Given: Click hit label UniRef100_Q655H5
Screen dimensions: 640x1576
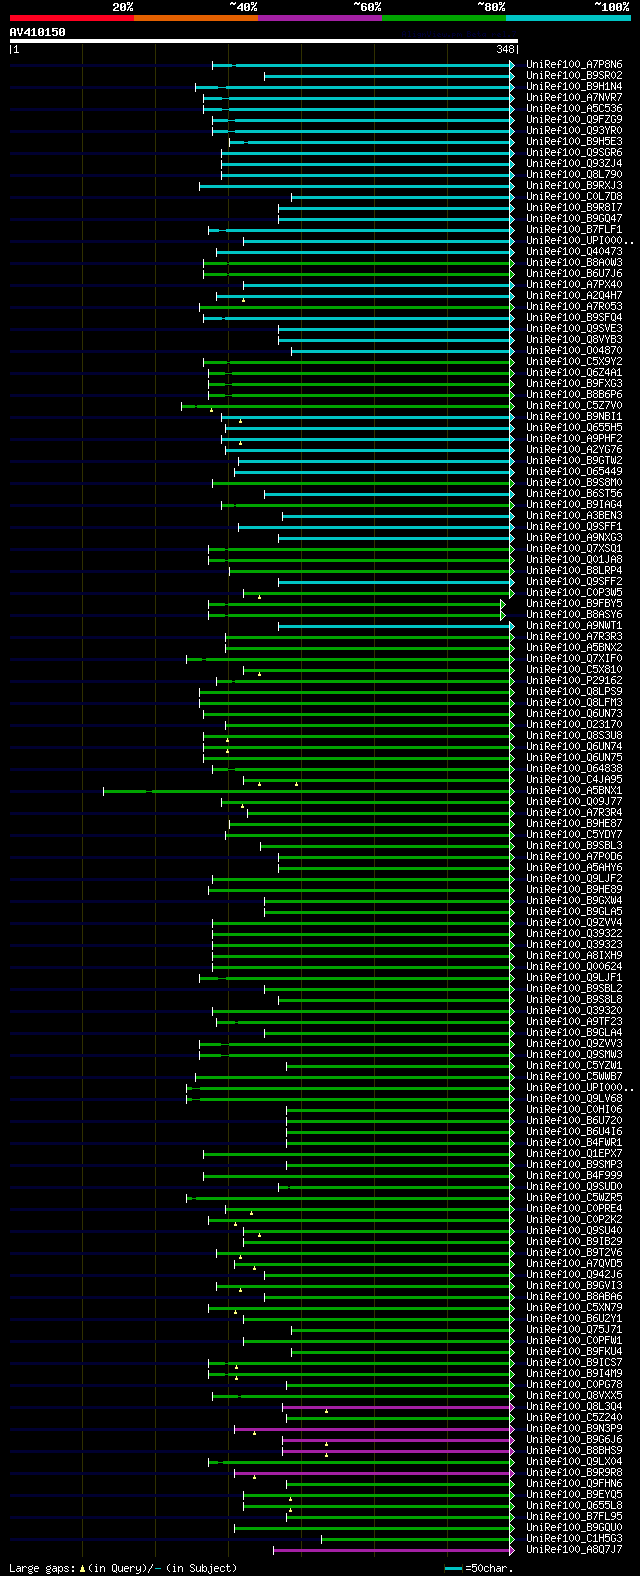Looking at the screenshot, I should (x=574, y=428).
